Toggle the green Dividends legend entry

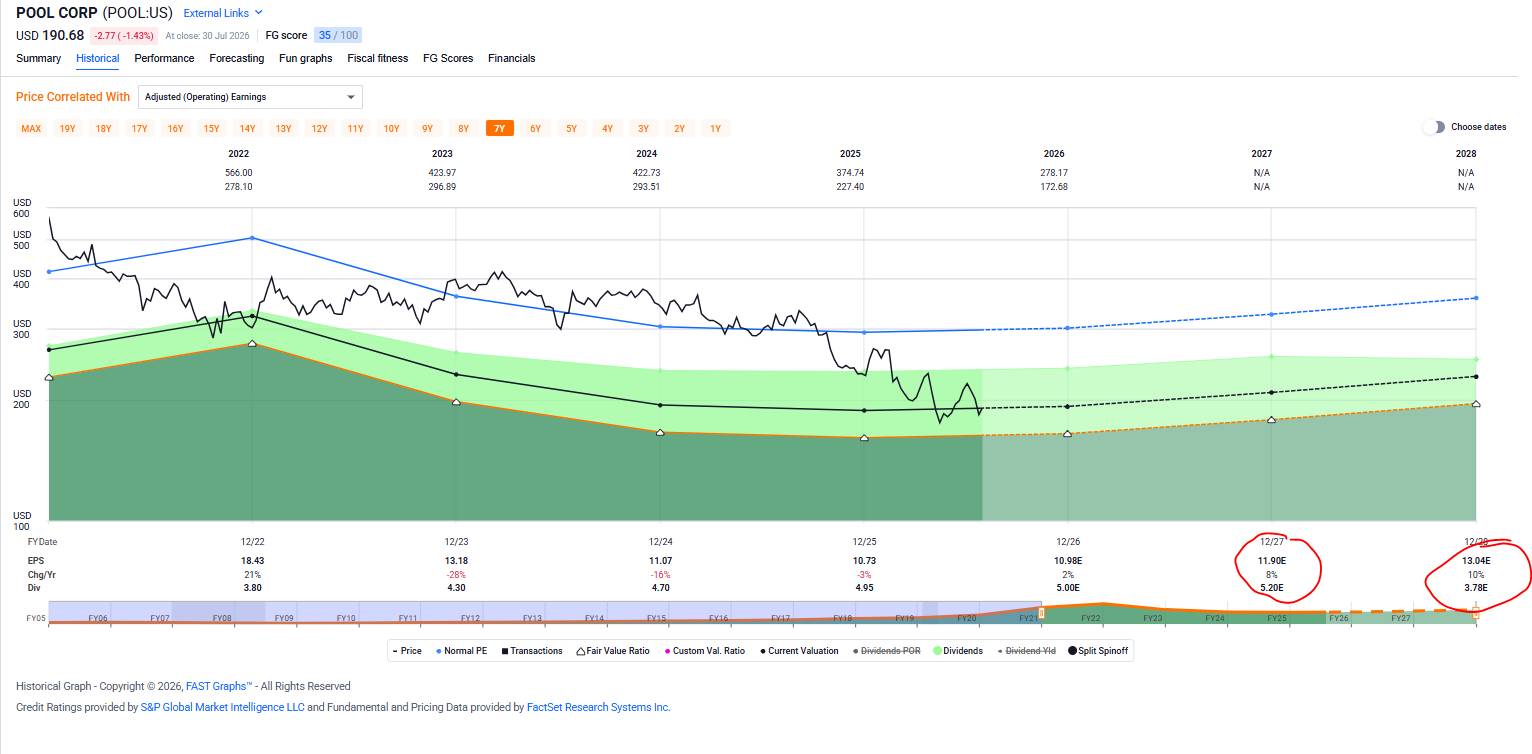[958, 651]
